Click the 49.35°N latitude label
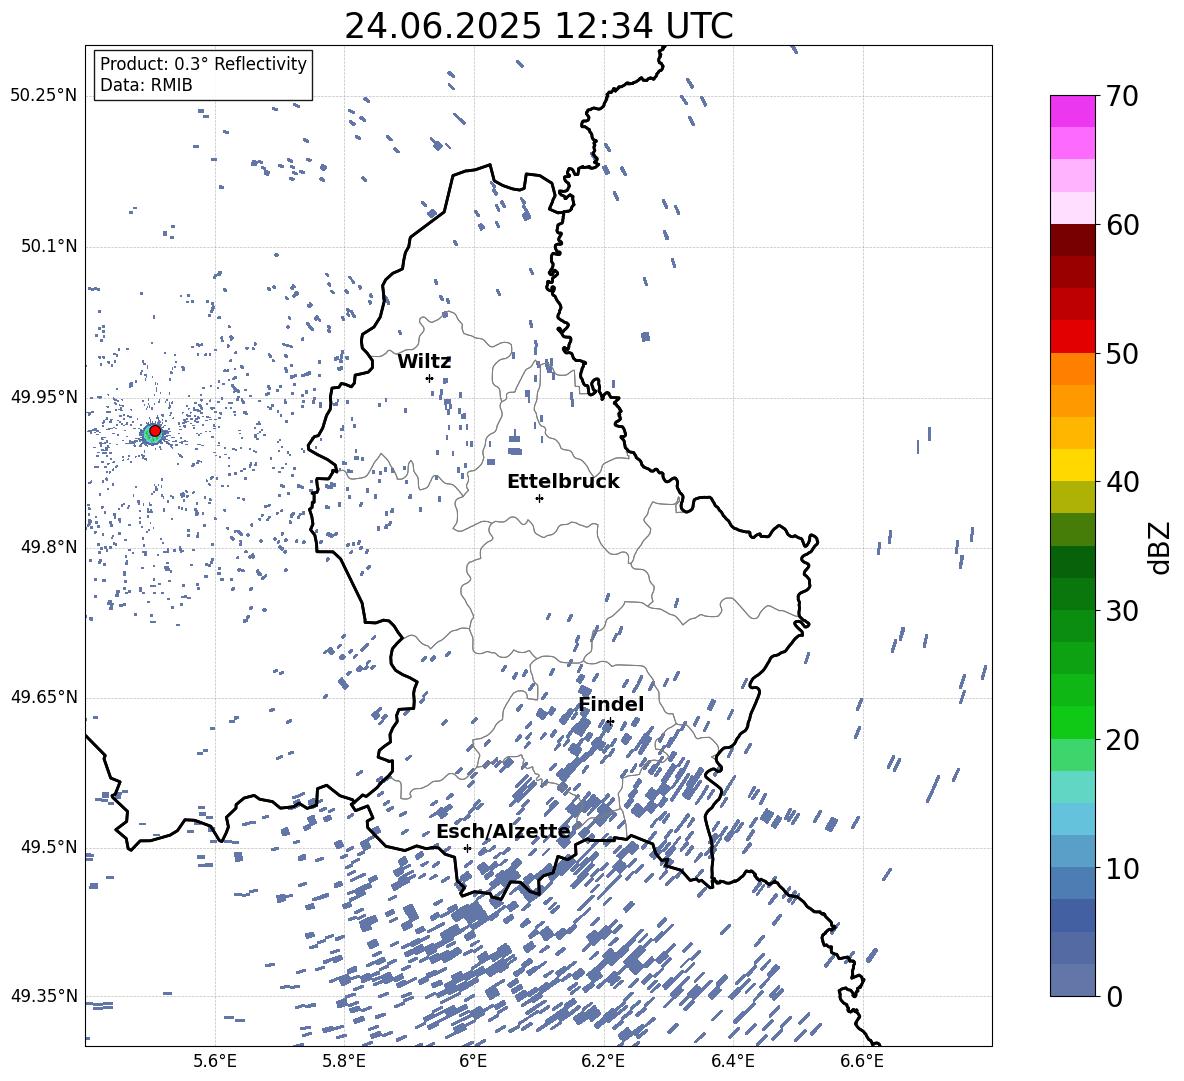Image resolution: width=1184 pixels, height=1081 pixels. [44, 996]
